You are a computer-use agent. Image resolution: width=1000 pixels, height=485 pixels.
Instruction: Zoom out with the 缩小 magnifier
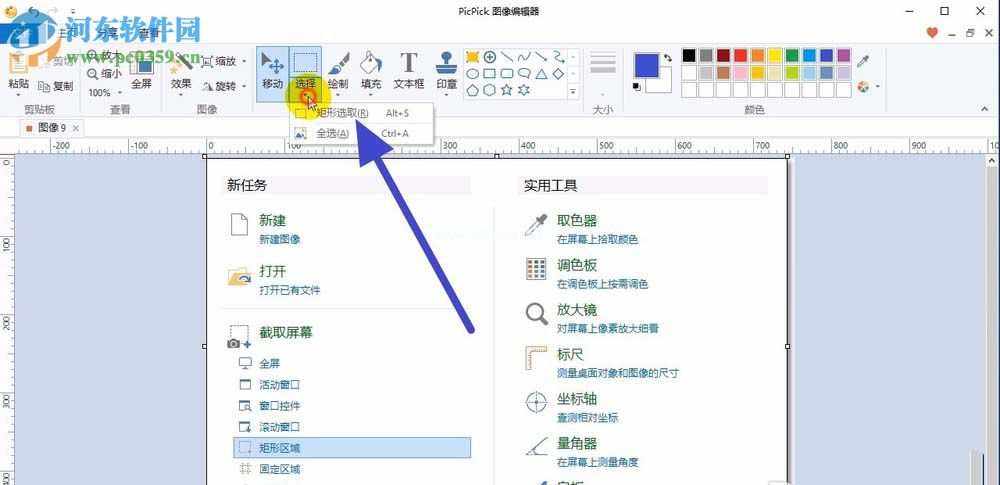[x=105, y=73]
